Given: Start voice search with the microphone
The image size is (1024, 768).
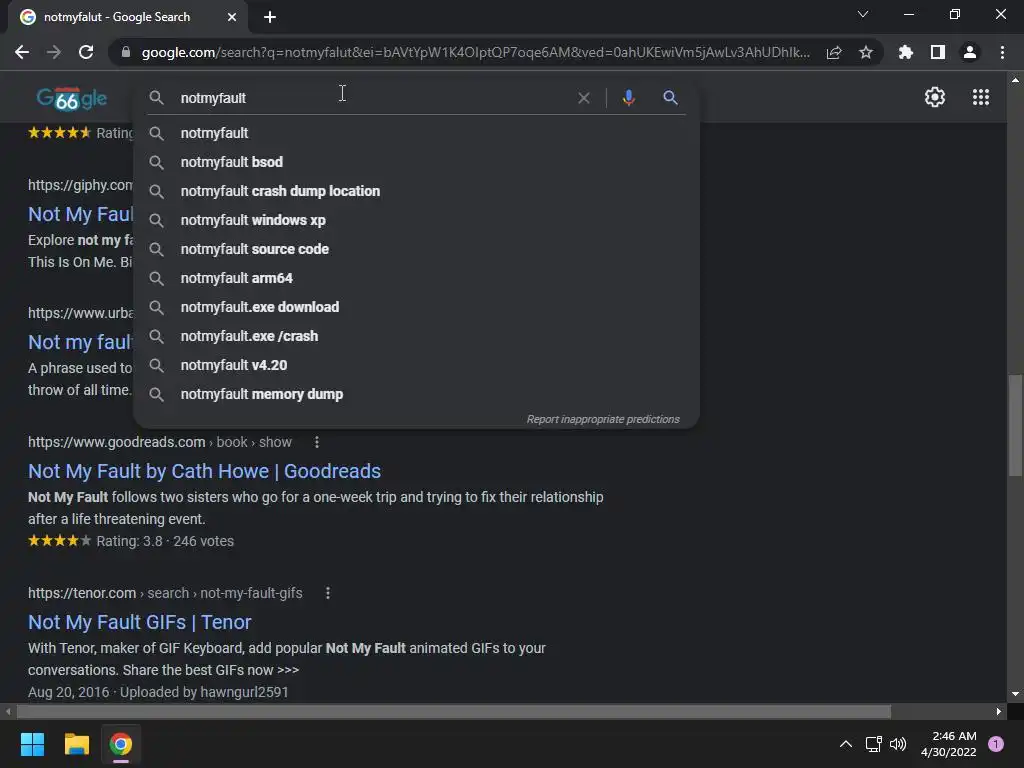Looking at the screenshot, I should (628, 98).
